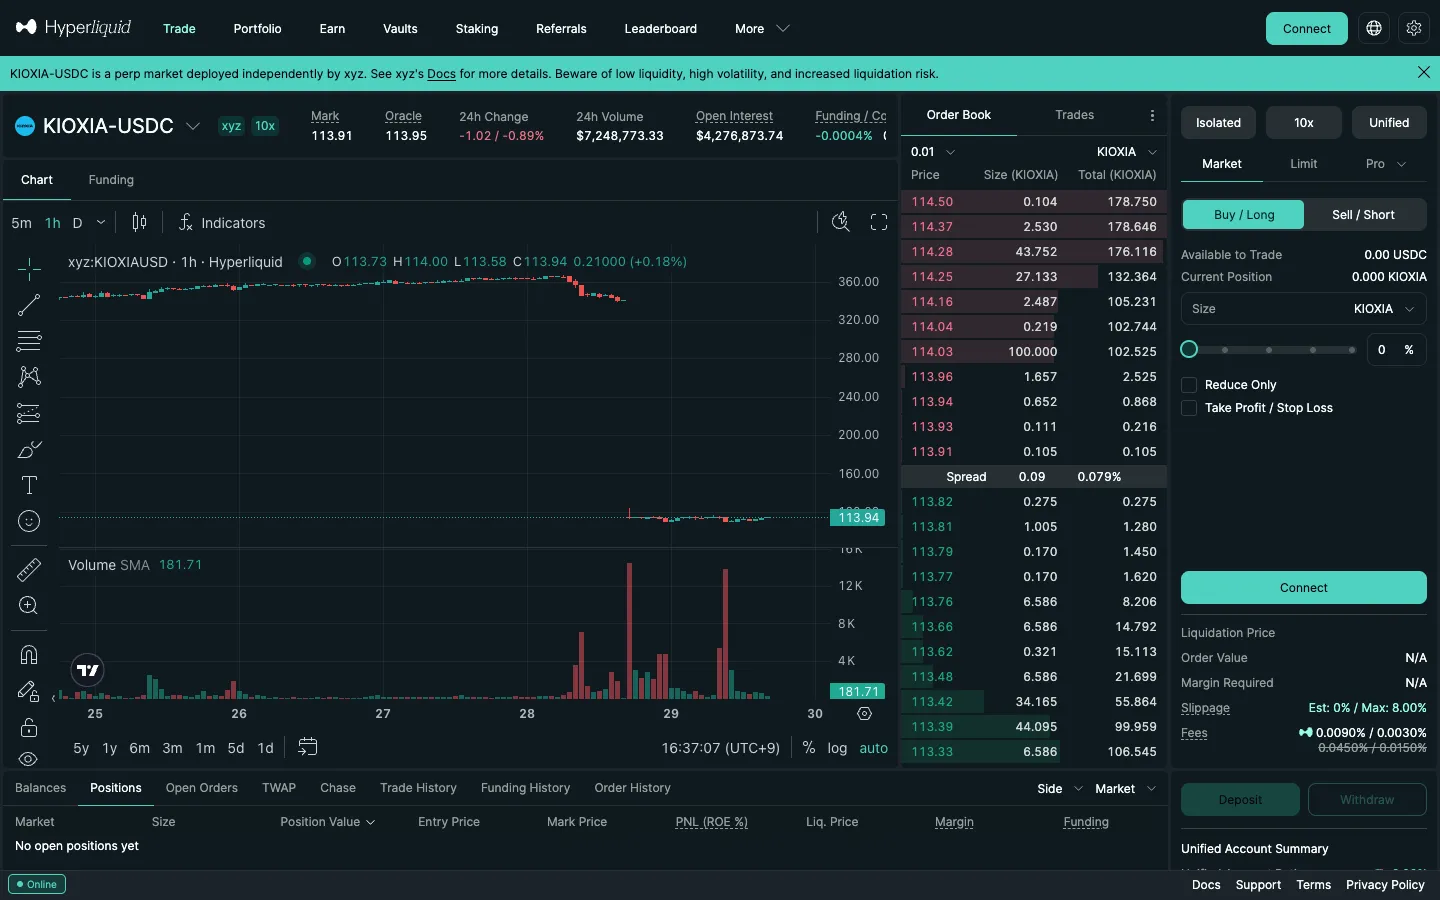Enable the Reduce Only checkbox
This screenshot has height=900, width=1440.
coord(1189,385)
